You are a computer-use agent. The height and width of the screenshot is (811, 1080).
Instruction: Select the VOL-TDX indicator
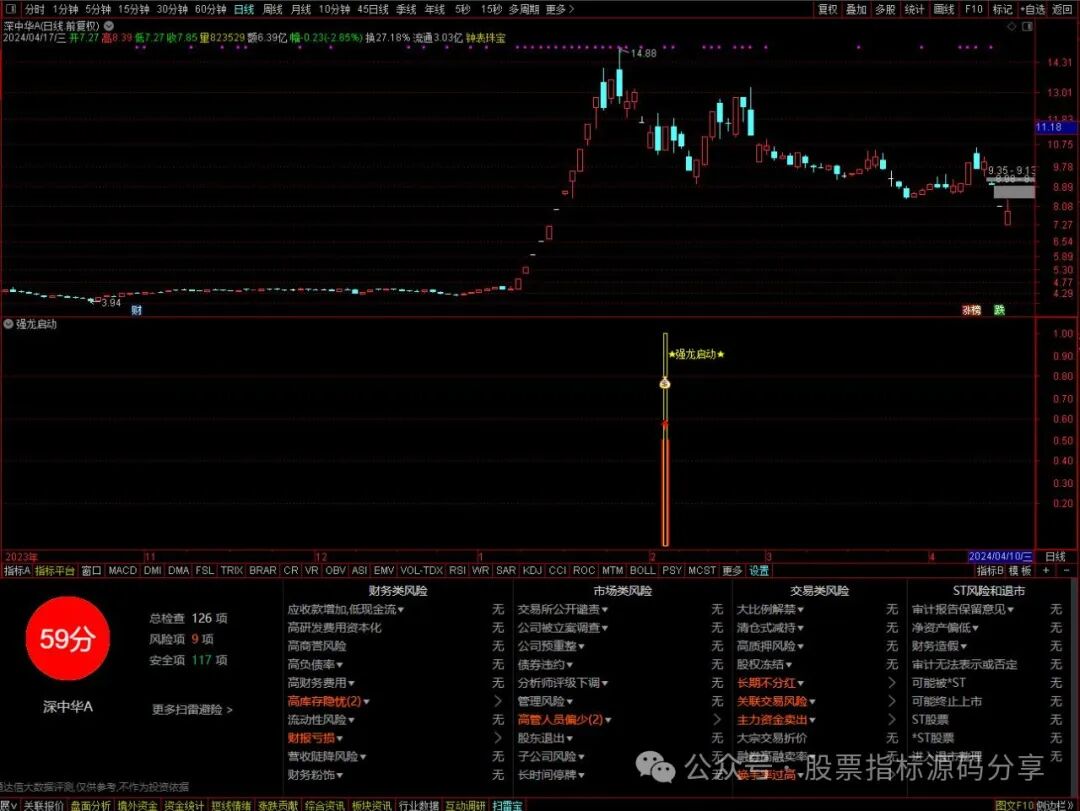(422, 571)
